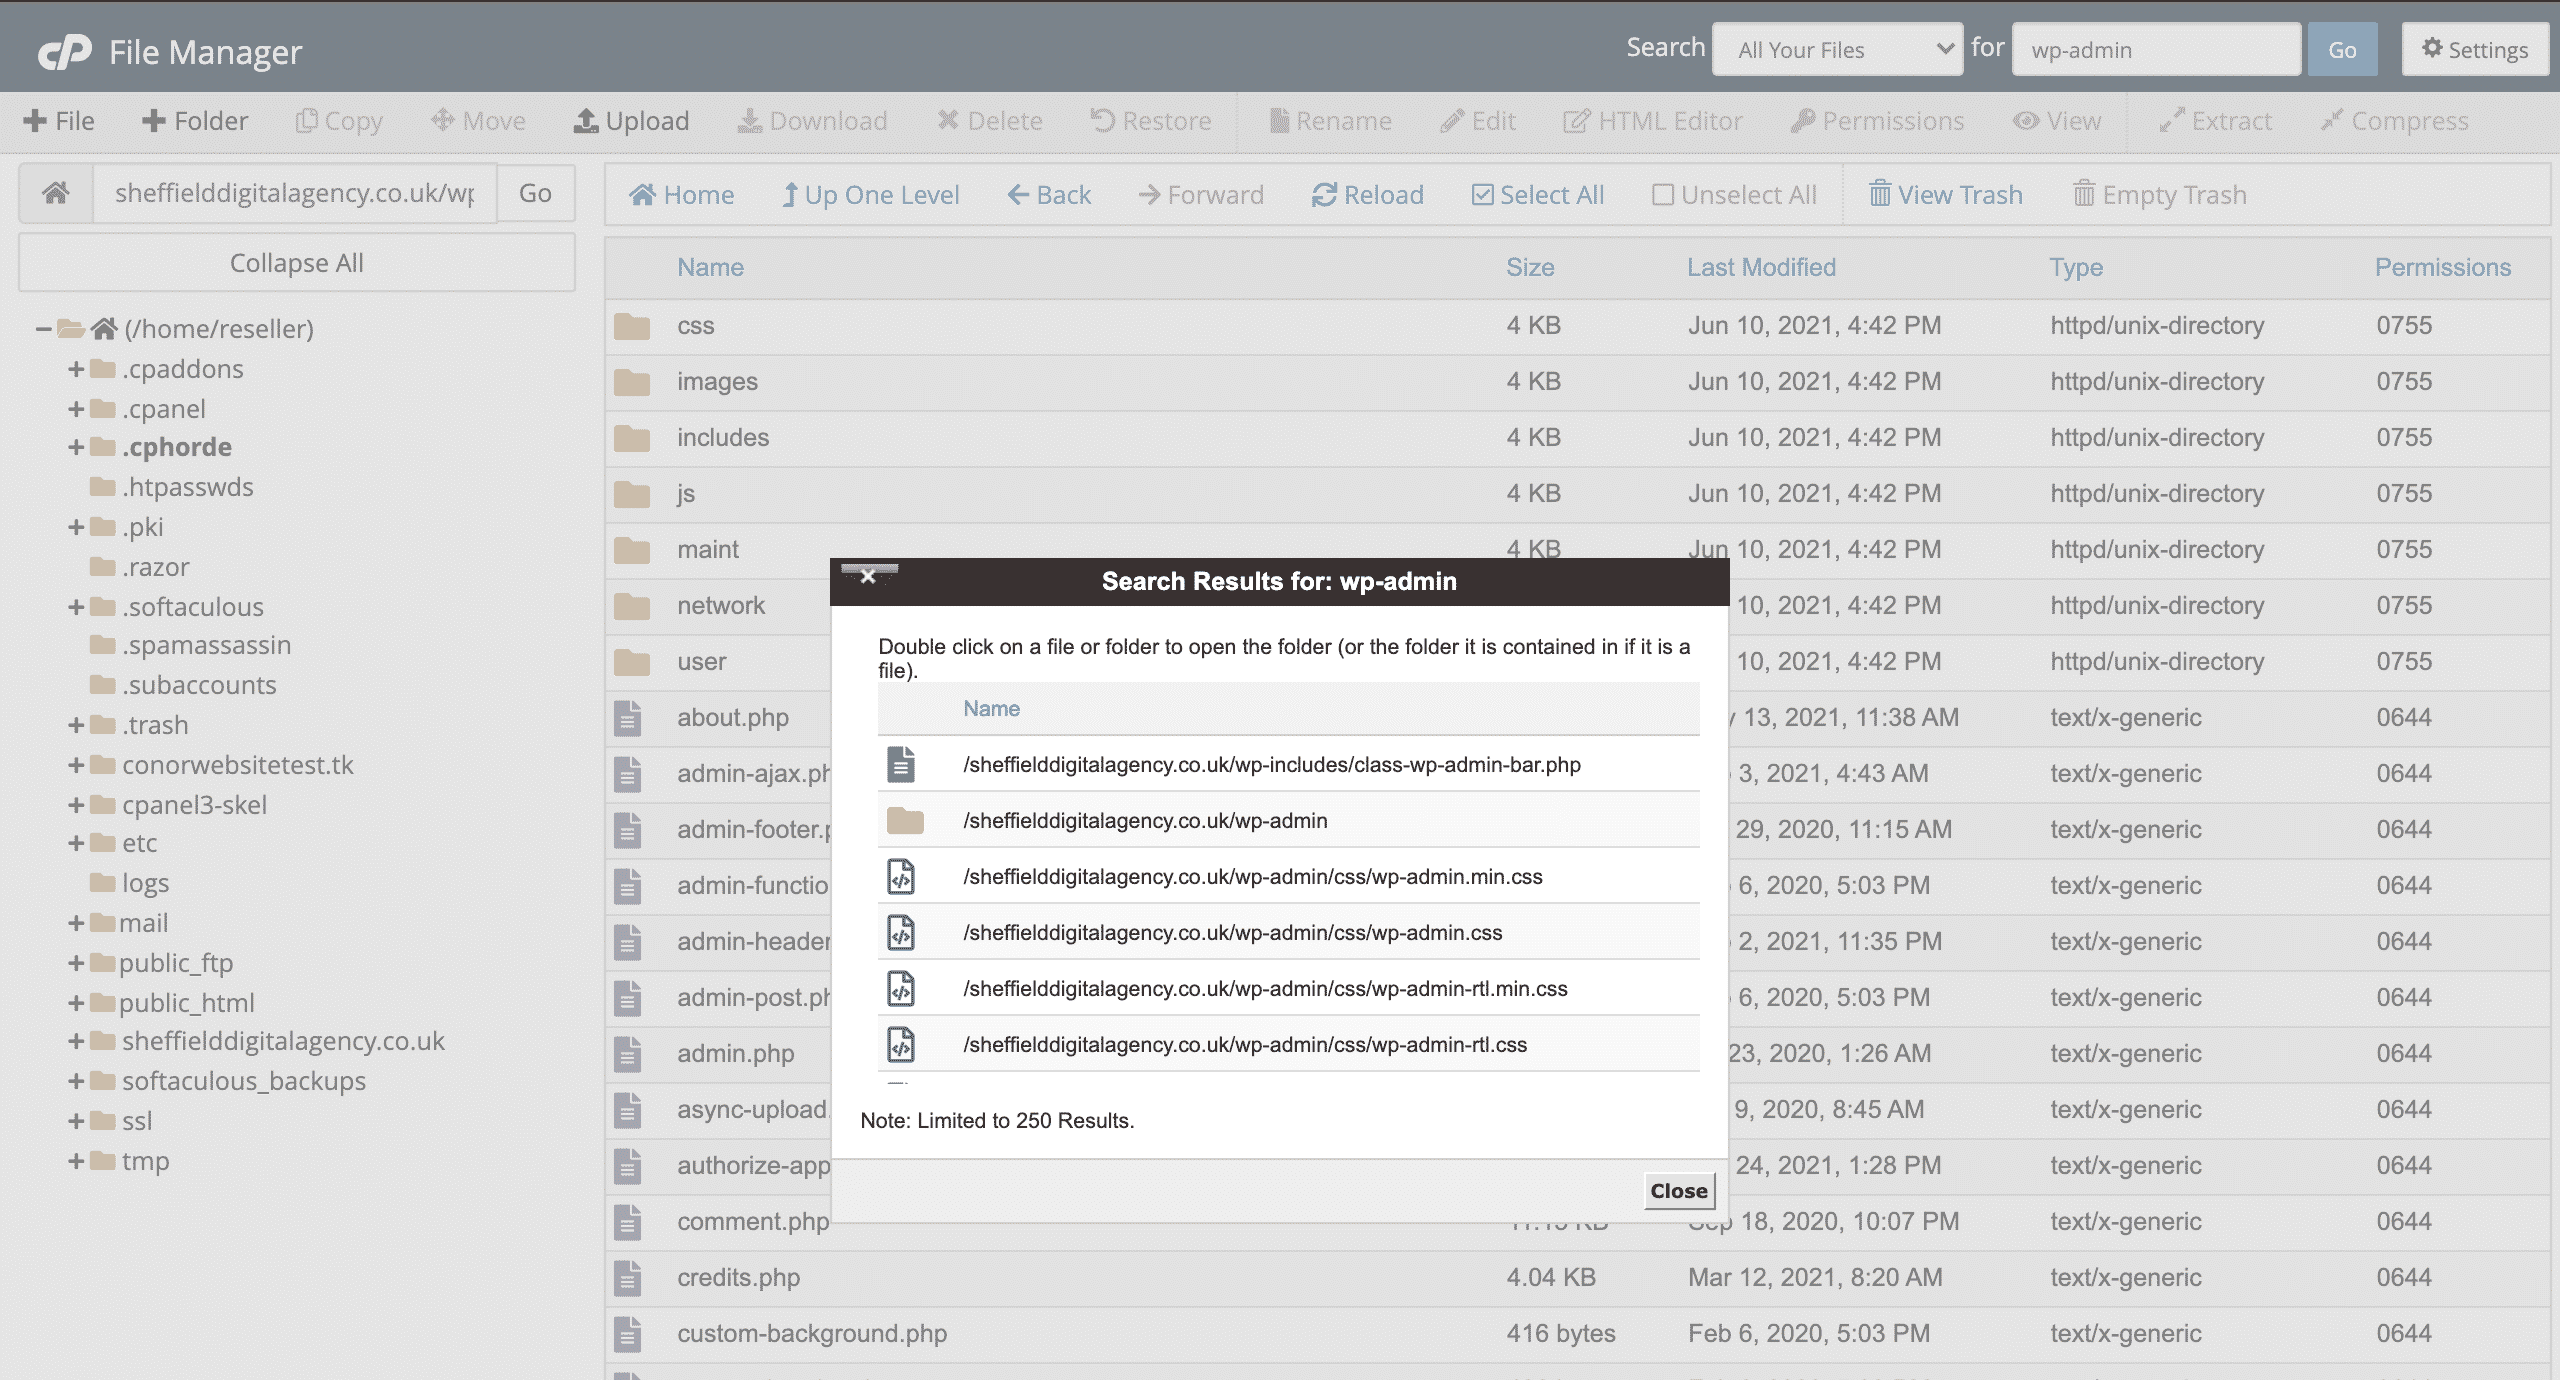Sort by Size column header
The width and height of the screenshot is (2560, 1380).
coord(1530,267)
